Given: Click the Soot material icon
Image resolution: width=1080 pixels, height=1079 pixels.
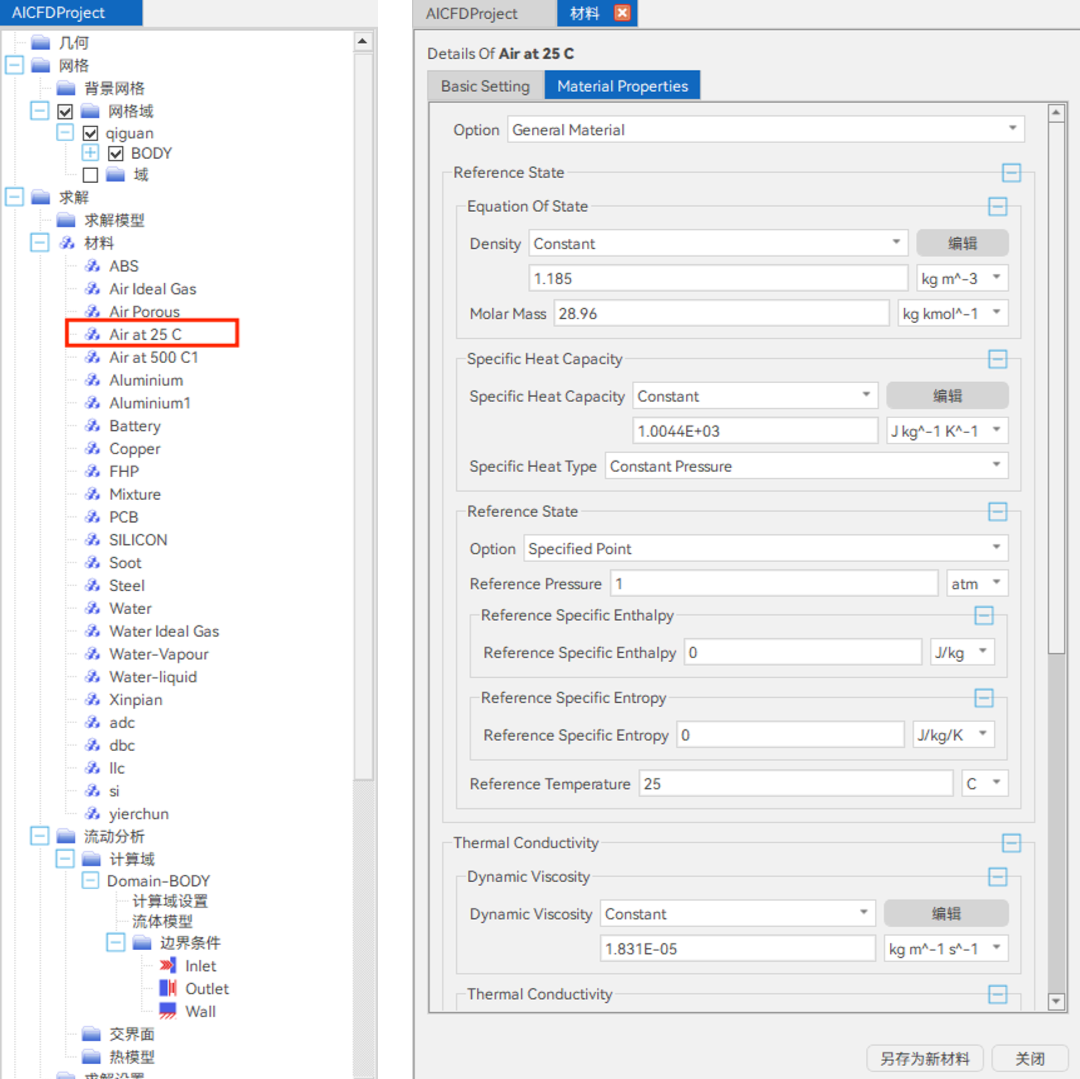Looking at the screenshot, I should pos(92,563).
